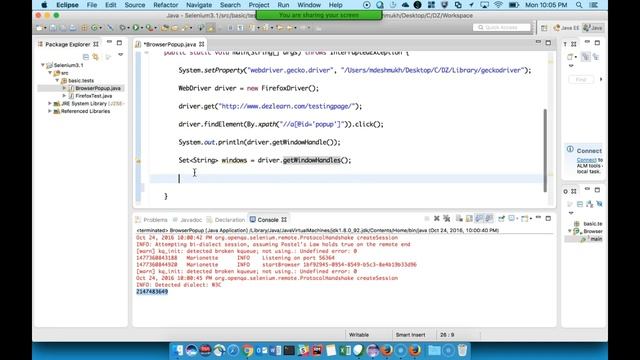Click Open Perspective icon near Java EE

click(x=544, y=28)
